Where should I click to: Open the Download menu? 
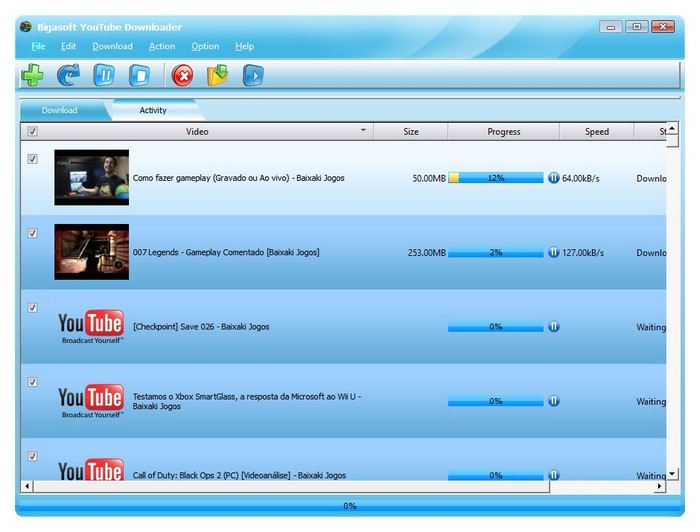pyautogui.click(x=112, y=46)
